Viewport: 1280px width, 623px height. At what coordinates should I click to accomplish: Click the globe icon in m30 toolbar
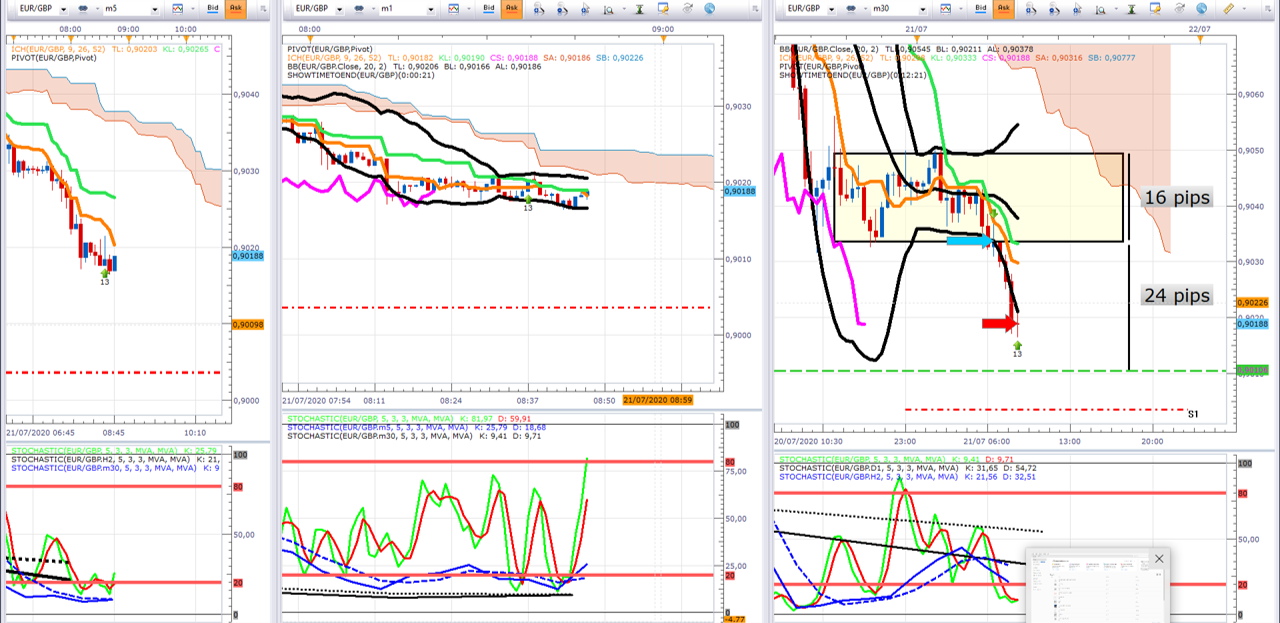coord(1201,8)
